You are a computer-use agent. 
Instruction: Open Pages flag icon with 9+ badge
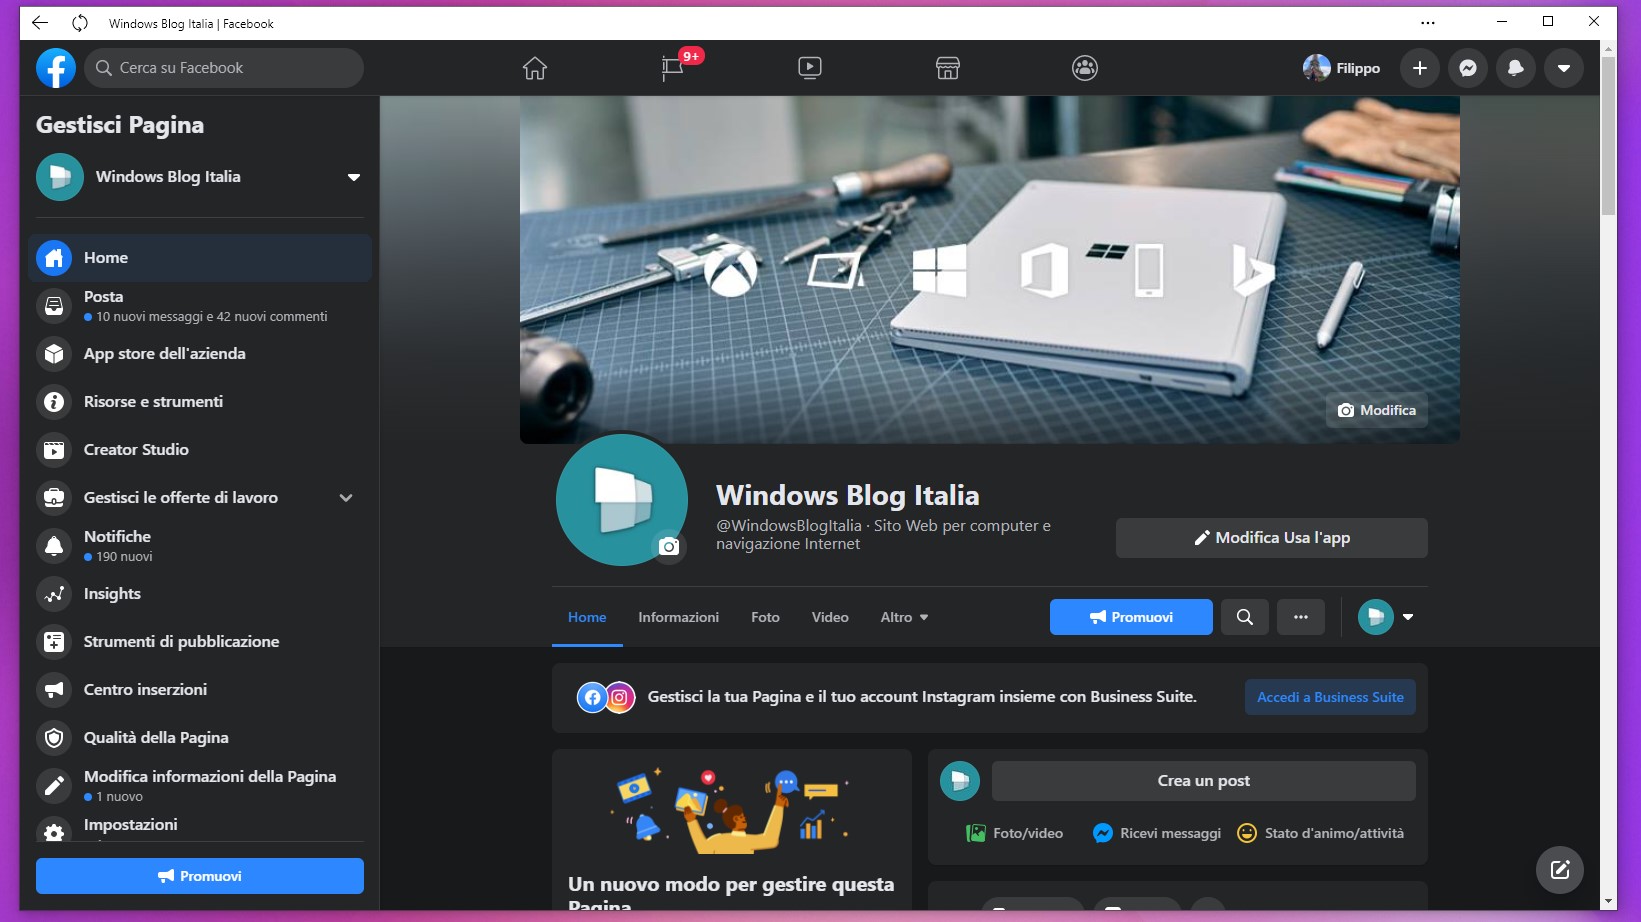tap(673, 68)
